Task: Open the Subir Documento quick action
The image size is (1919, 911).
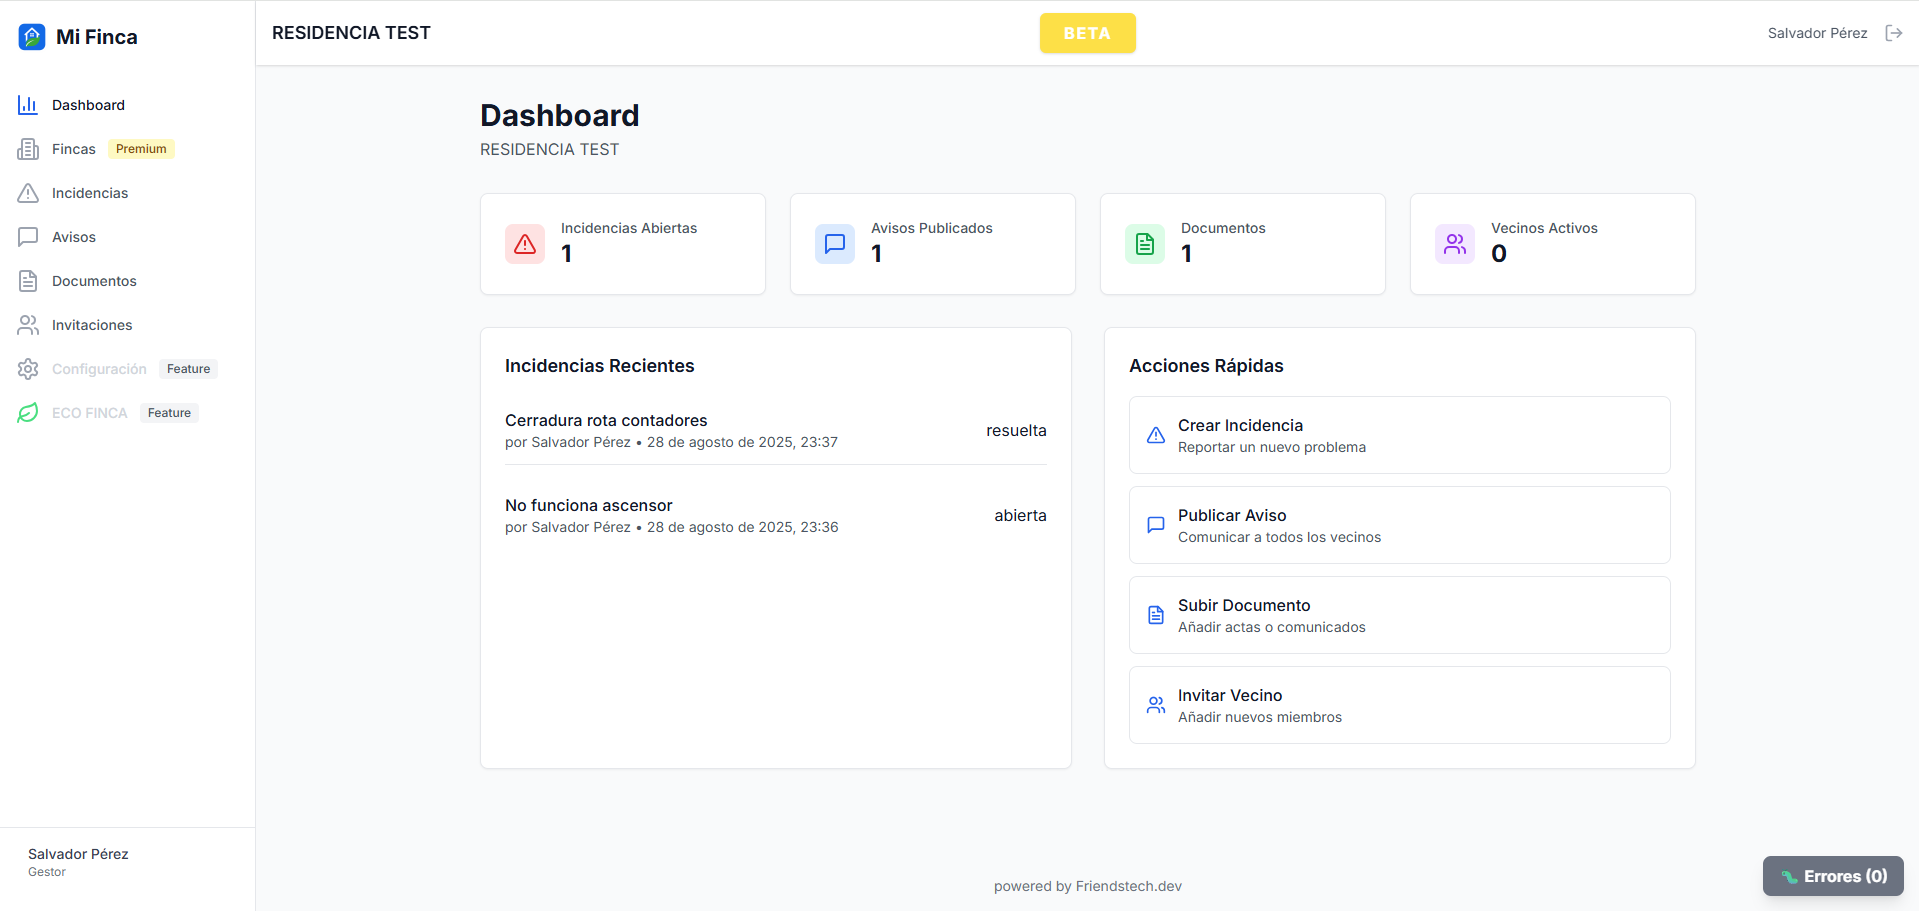Action: [1398, 614]
